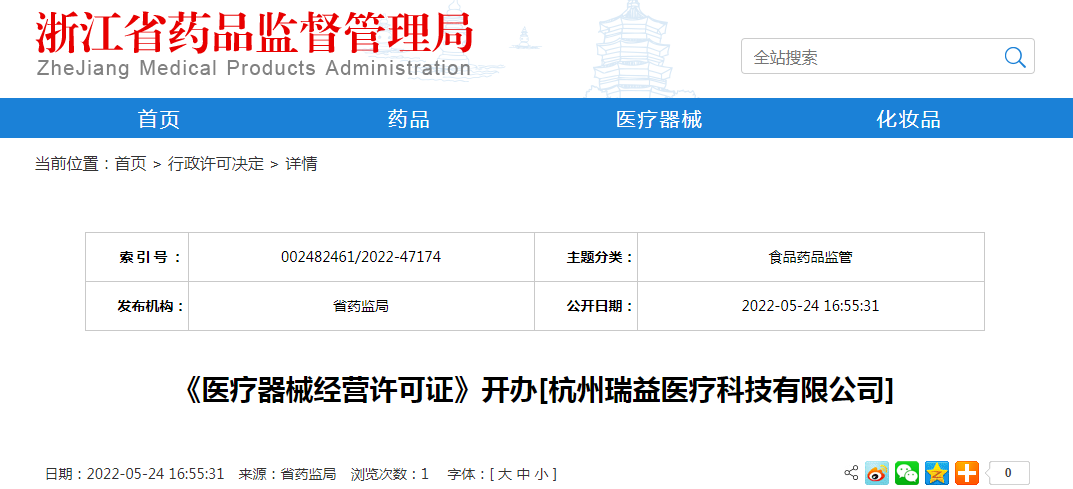Click the share count bubble
The width and height of the screenshot is (1073, 489).
(x=1008, y=473)
